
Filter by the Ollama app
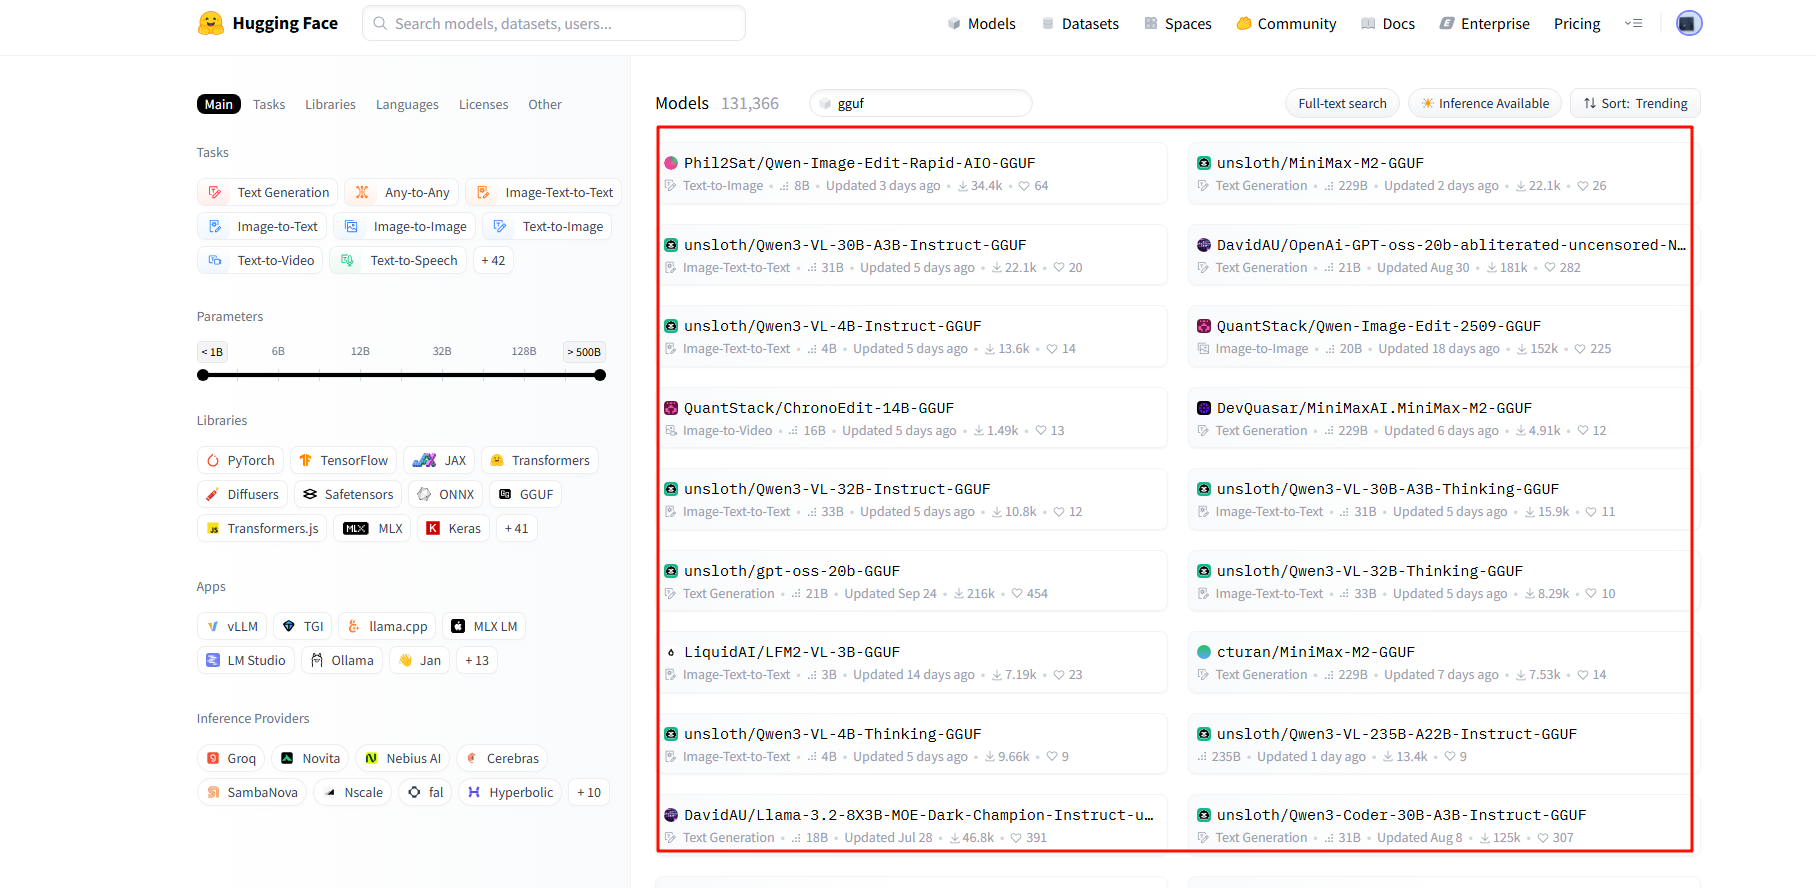(x=342, y=661)
